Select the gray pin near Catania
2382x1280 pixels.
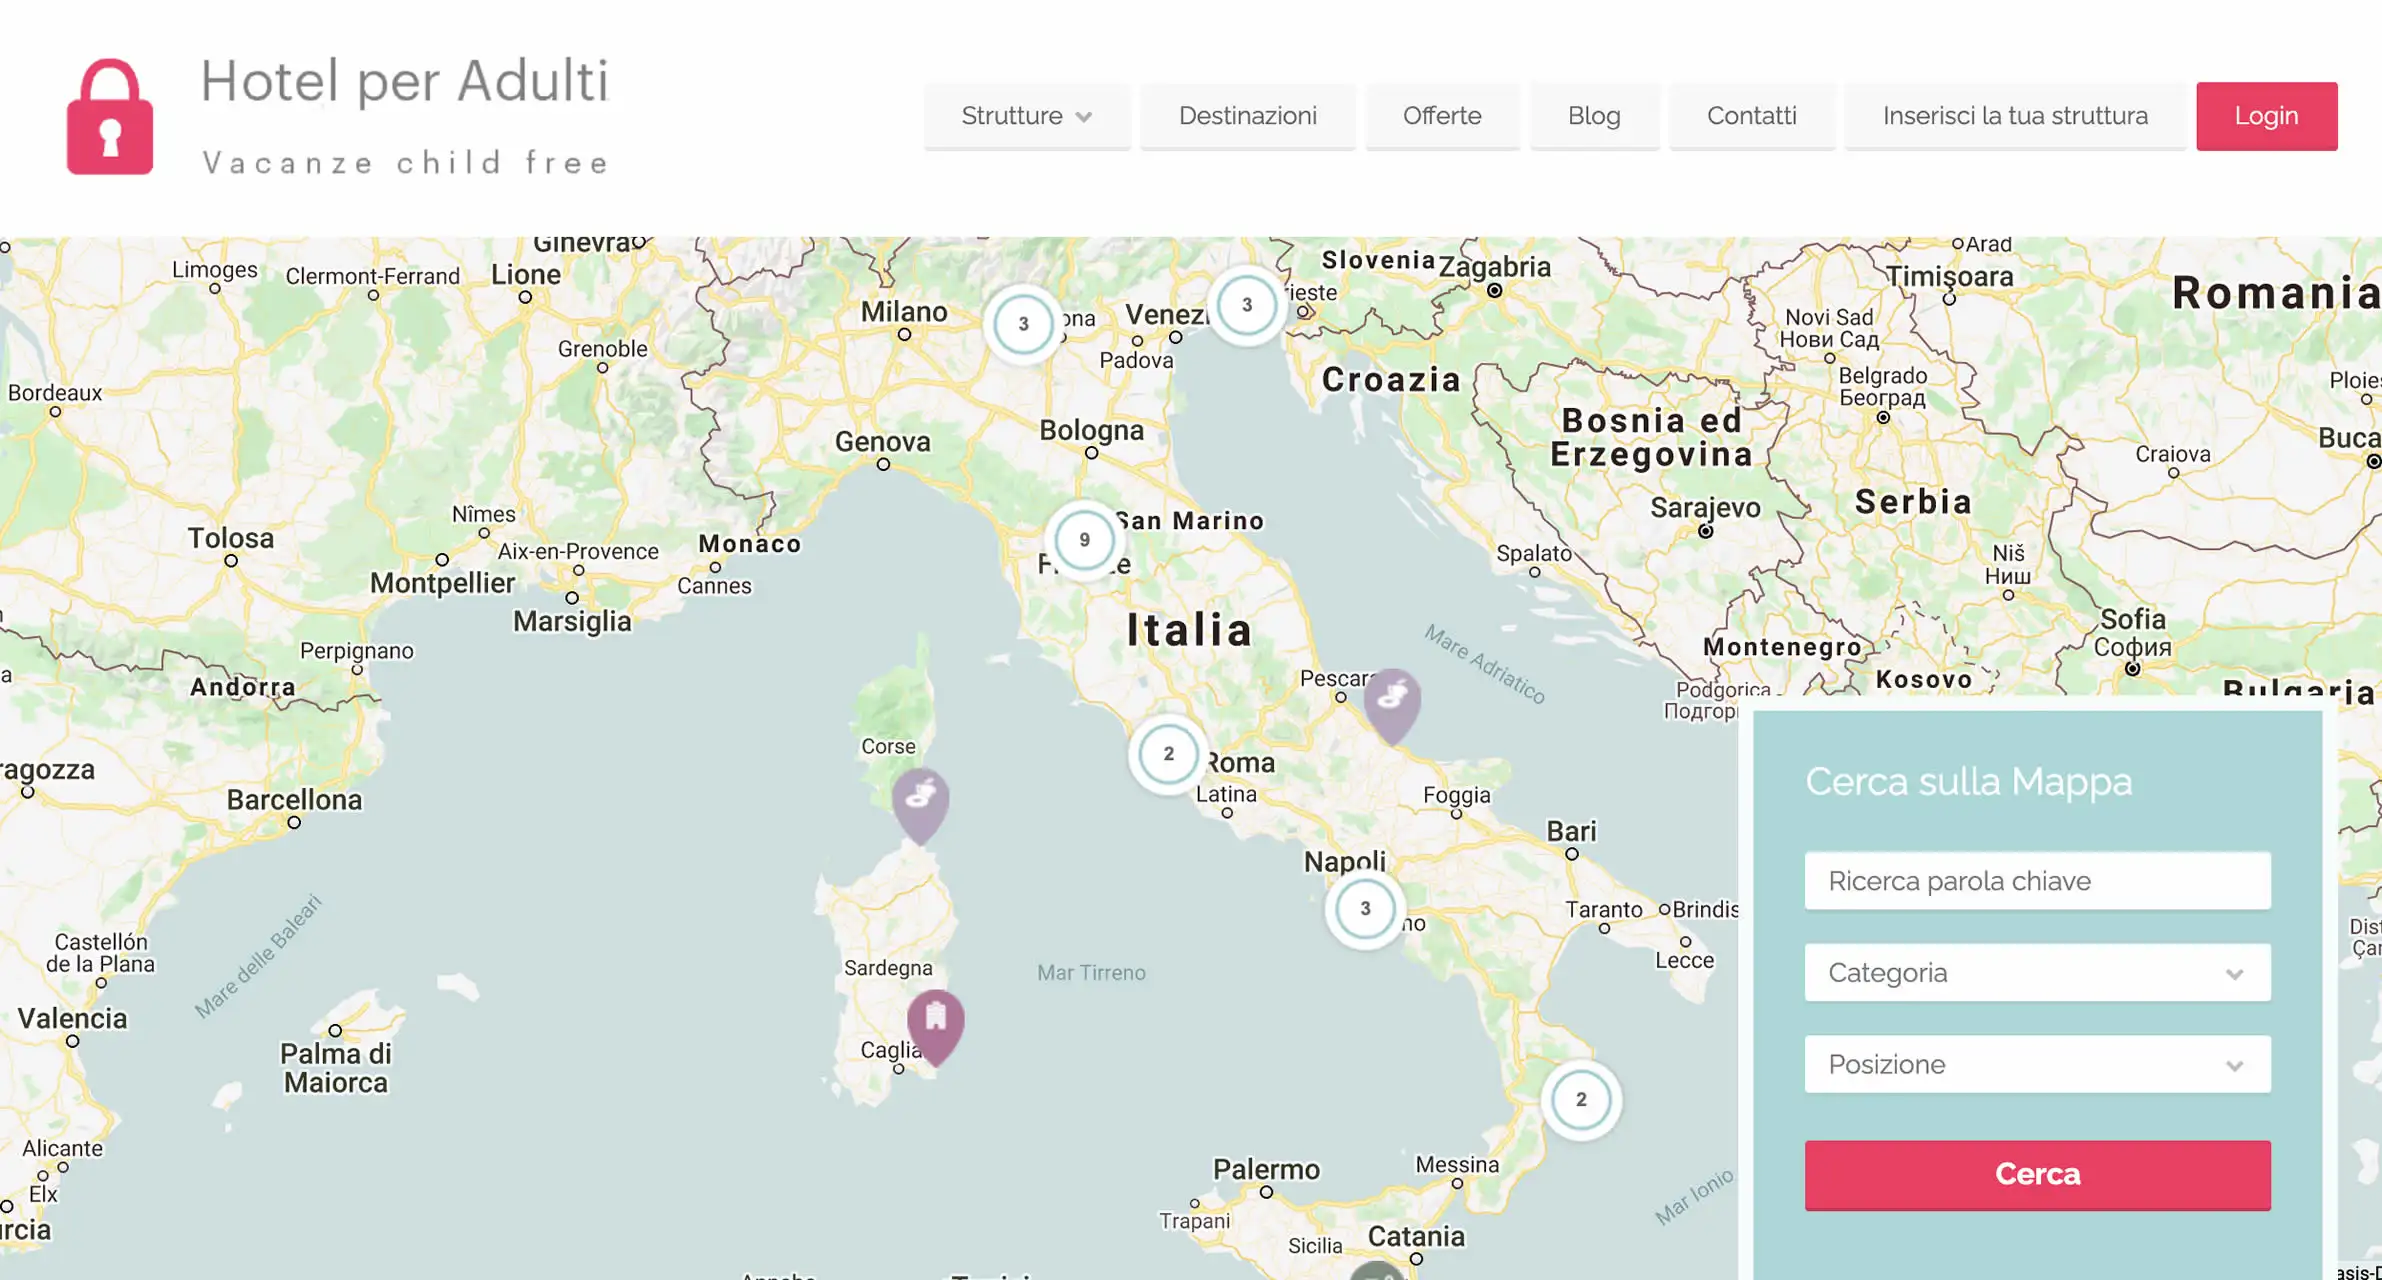(x=1377, y=1271)
